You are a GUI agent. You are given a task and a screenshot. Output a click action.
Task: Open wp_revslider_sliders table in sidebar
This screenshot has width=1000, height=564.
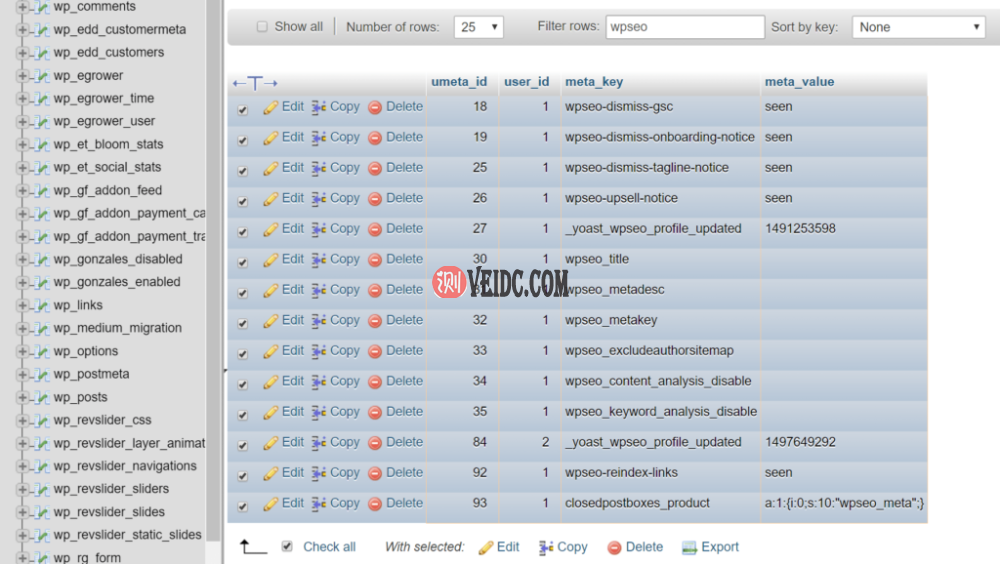tap(111, 489)
